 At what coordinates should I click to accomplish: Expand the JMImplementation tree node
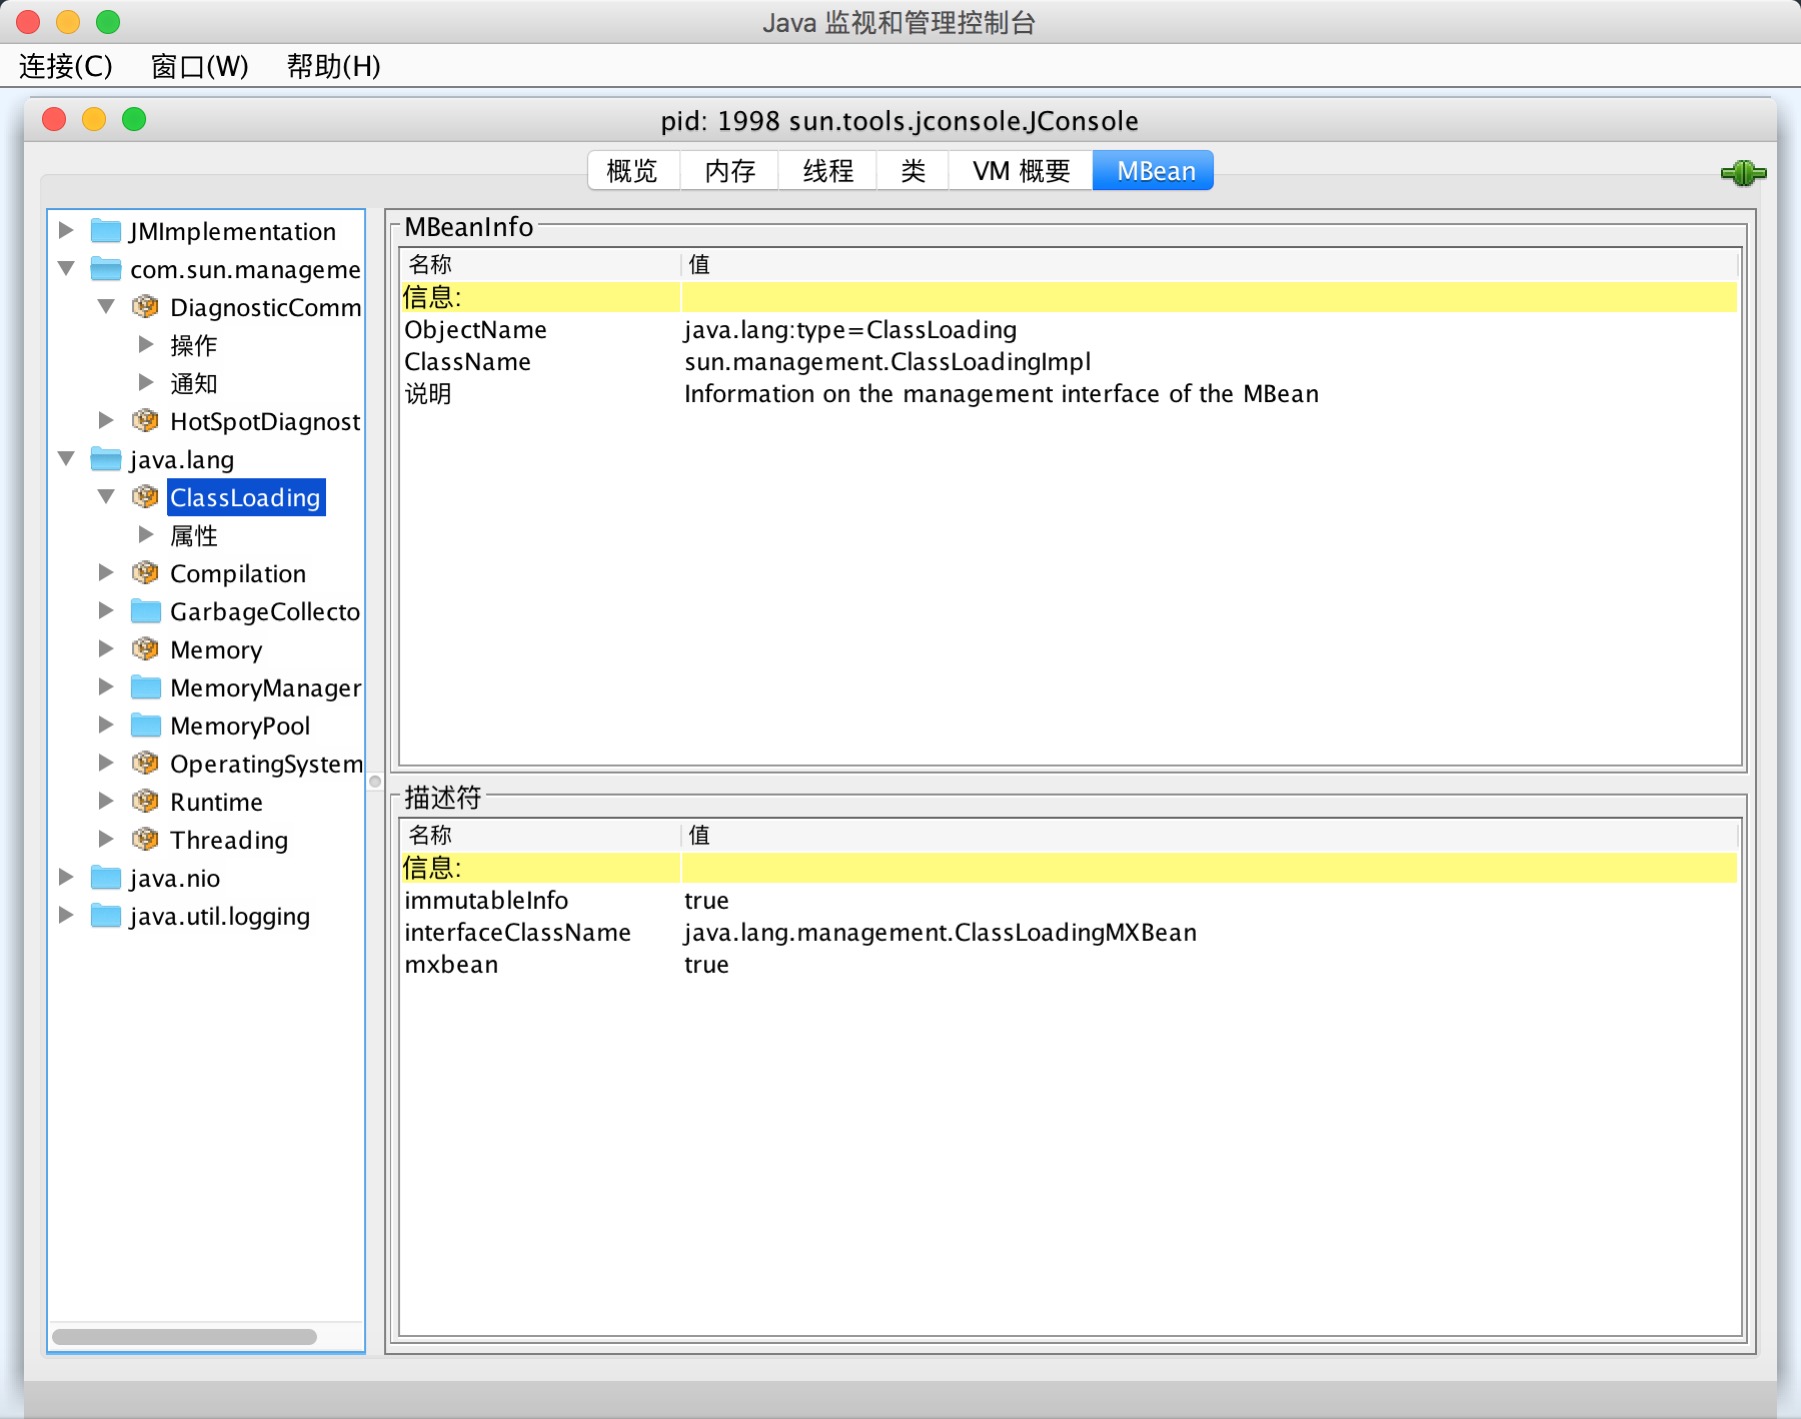[66, 230]
